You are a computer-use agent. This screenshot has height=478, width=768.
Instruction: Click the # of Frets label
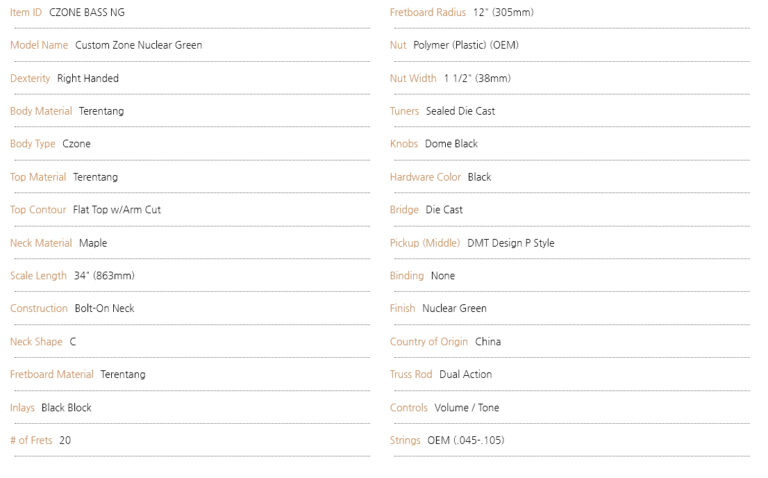point(31,440)
